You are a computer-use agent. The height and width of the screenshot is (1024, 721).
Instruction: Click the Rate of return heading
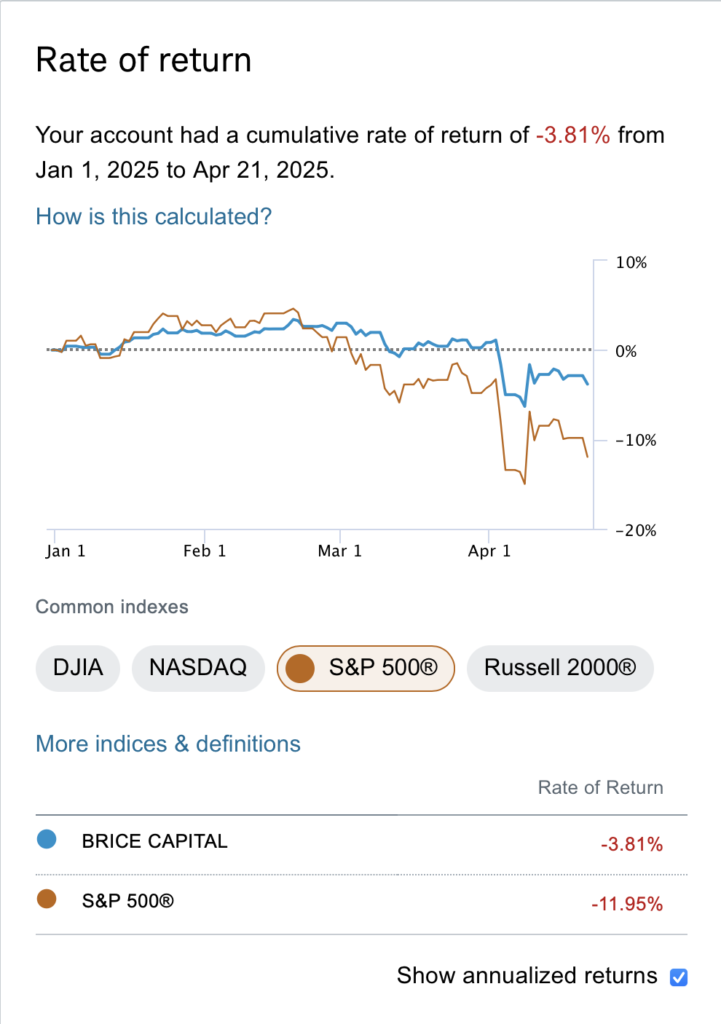pos(143,60)
